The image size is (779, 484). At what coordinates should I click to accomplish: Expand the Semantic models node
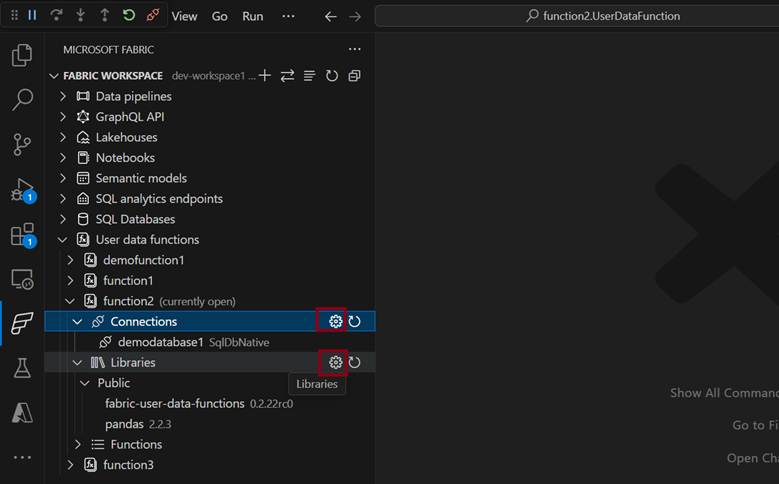[x=63, y=178]
